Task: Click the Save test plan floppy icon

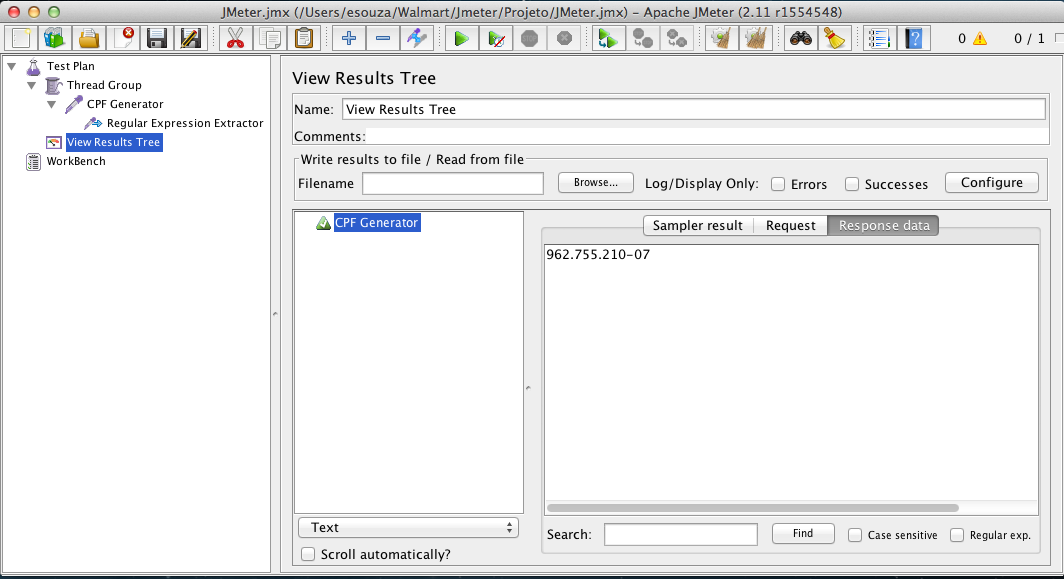Action: [157, 38]
